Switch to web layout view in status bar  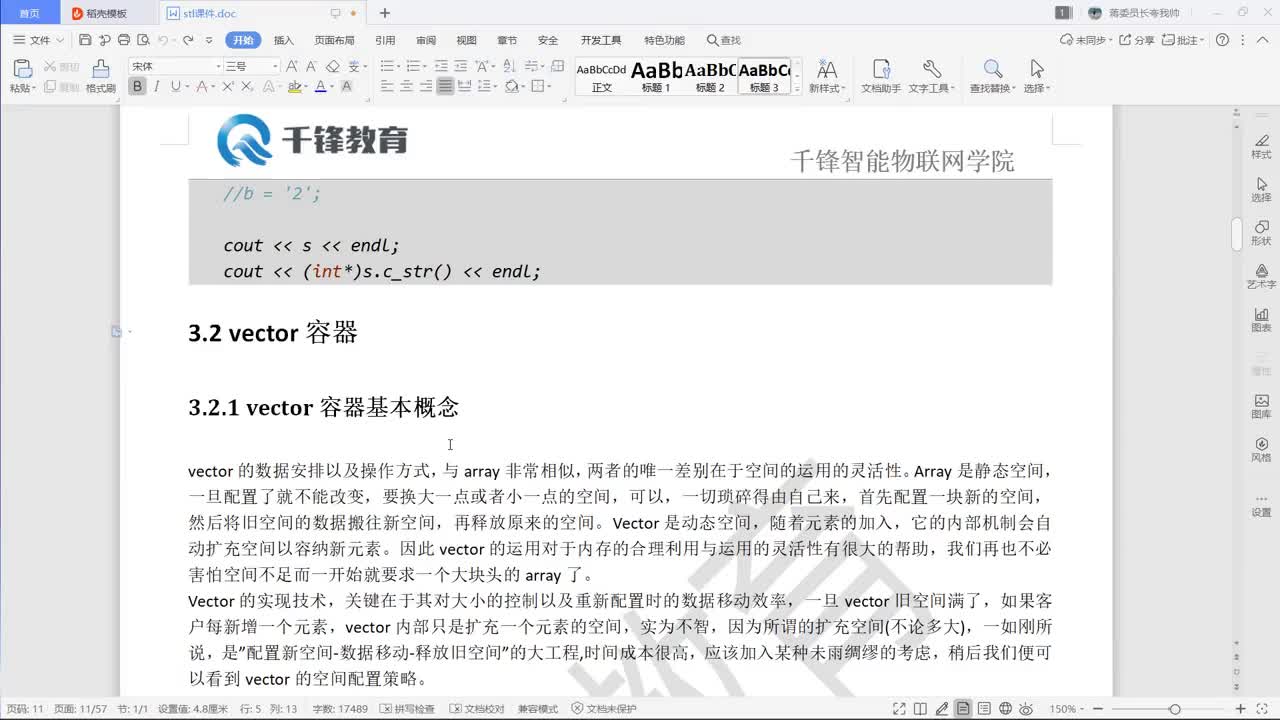pos(1006,709)
